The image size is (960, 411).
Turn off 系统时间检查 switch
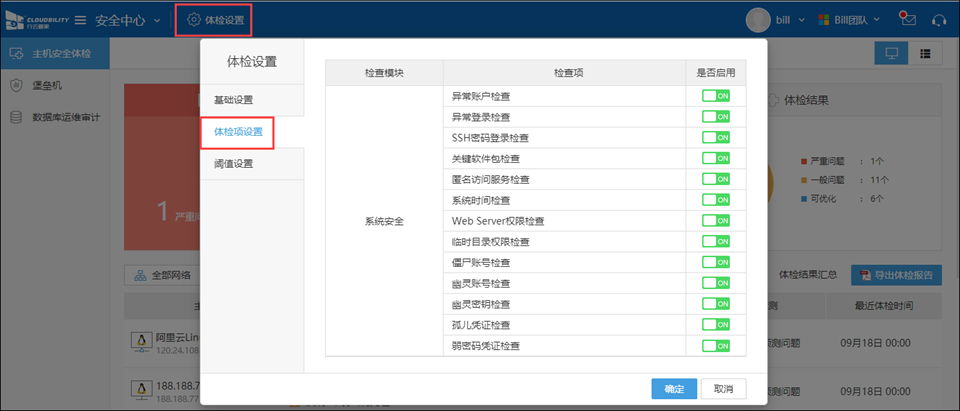(x=716, y=200)
